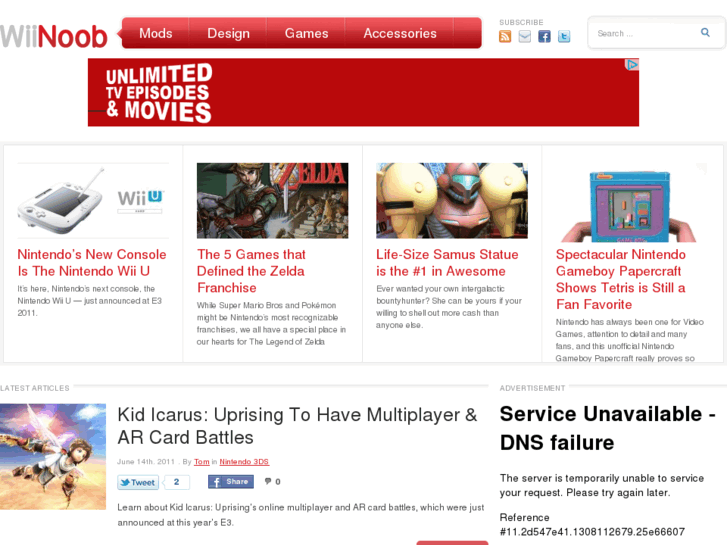
Task: Click the Samus excerpt 'Ever wanted your own intergalactic'
Action: pyautogui.click(x=449, y=307)
